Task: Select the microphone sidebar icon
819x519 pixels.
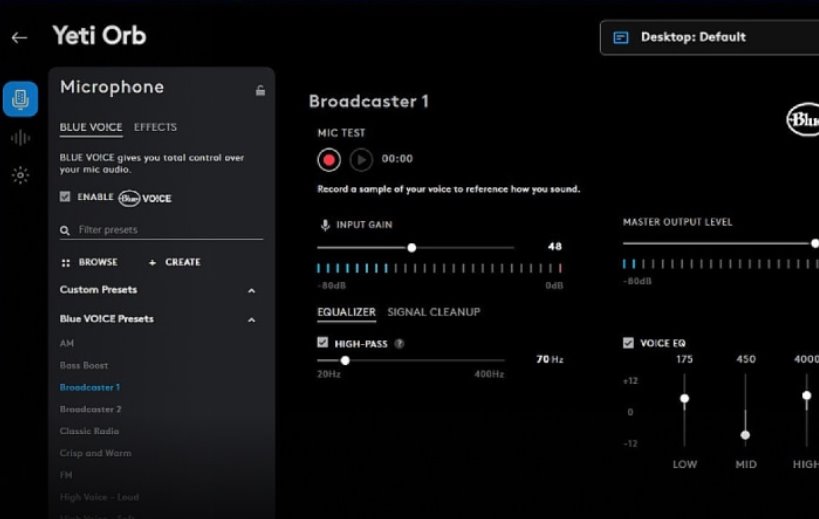Action: tap(20, 99)
